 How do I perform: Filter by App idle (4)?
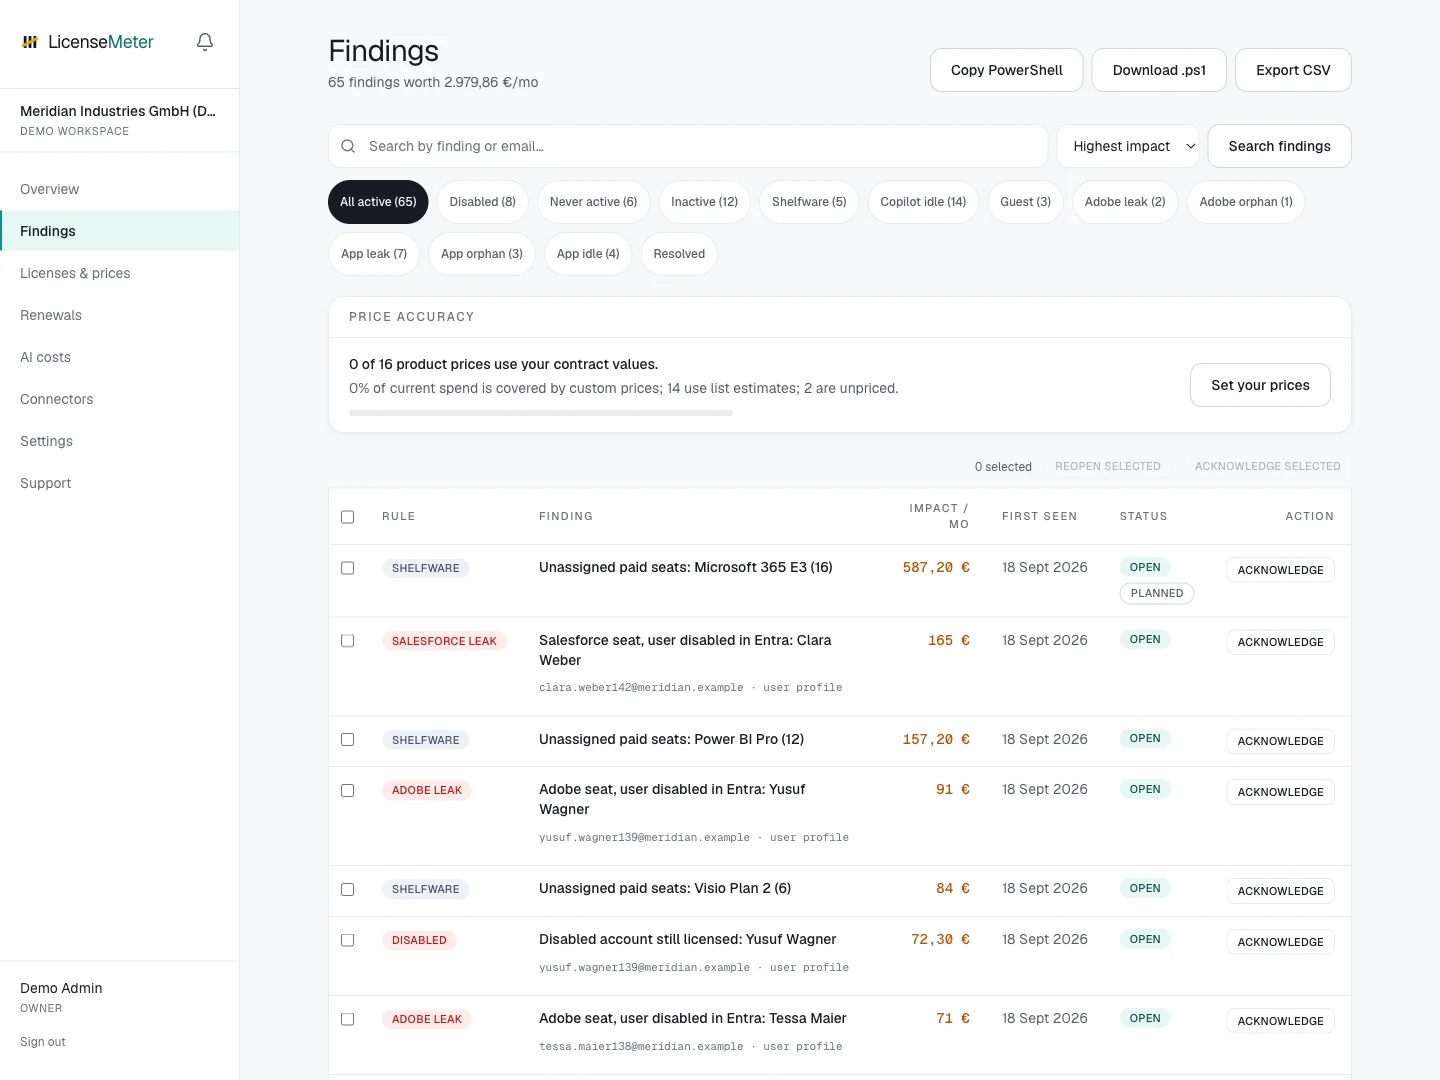(x=588, y=254)
